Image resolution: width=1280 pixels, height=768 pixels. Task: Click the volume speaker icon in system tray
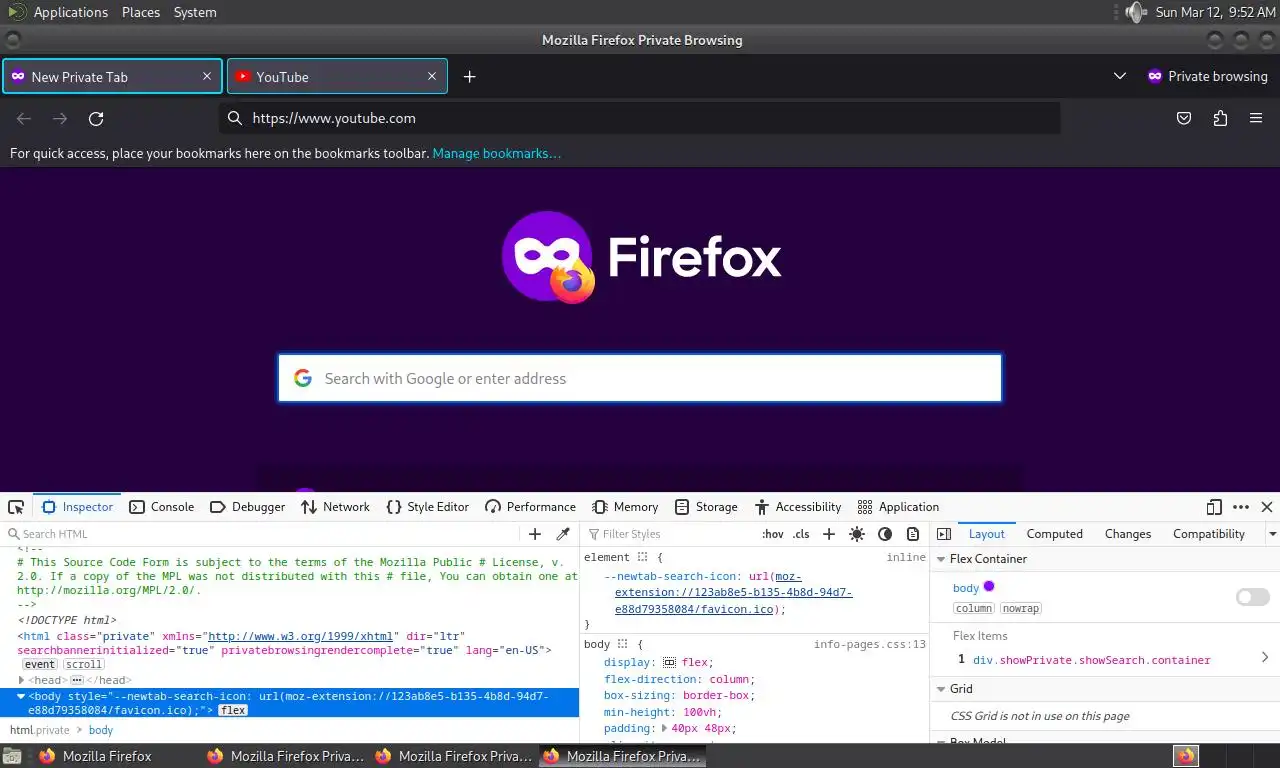point(1135,12)
